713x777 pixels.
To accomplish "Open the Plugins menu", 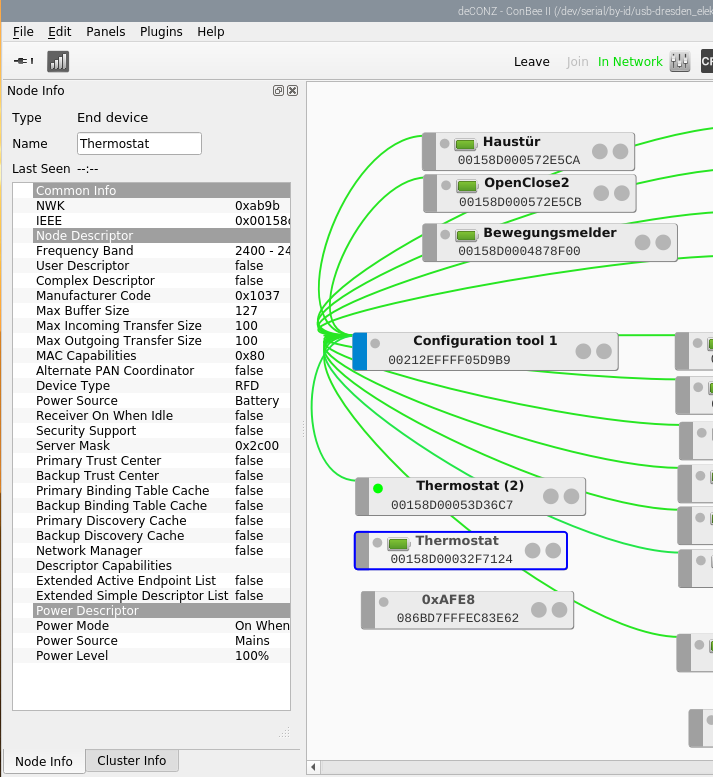I will [x=161, y=32].
